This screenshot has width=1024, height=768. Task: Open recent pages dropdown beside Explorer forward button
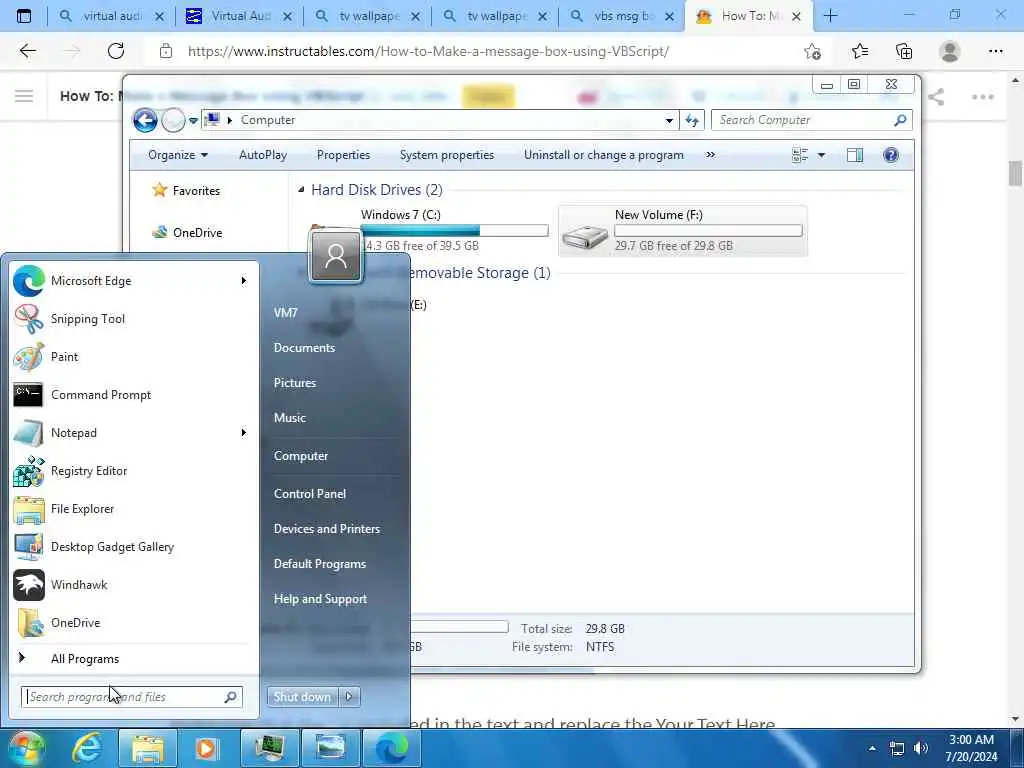193,120
